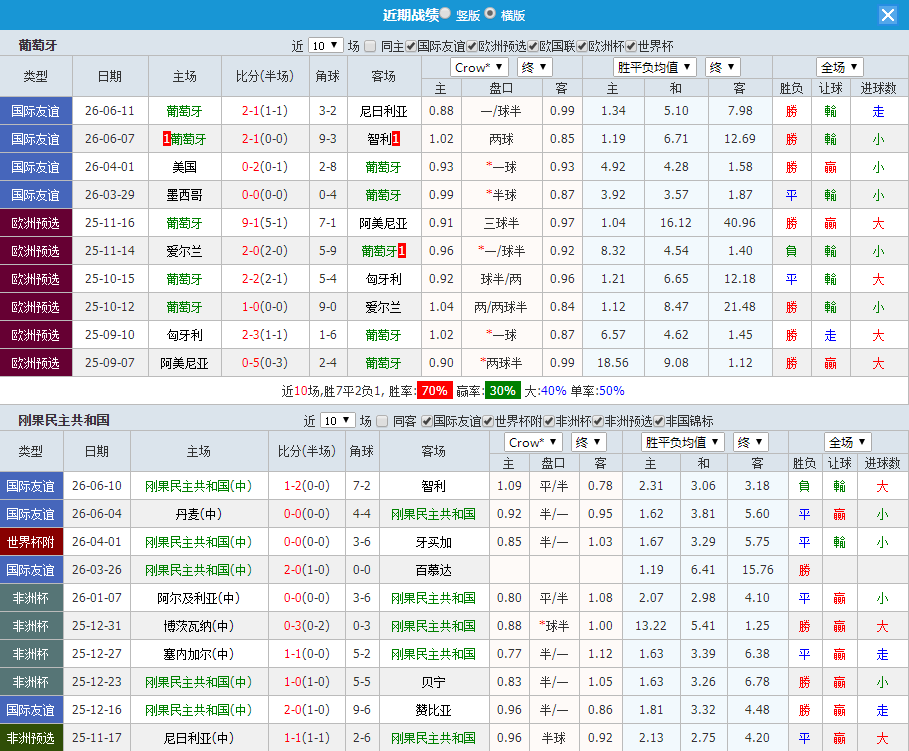Click 智利 away team on 26-06-10 row
Screen dimensions: 909x751
click(x=433, y=487)
